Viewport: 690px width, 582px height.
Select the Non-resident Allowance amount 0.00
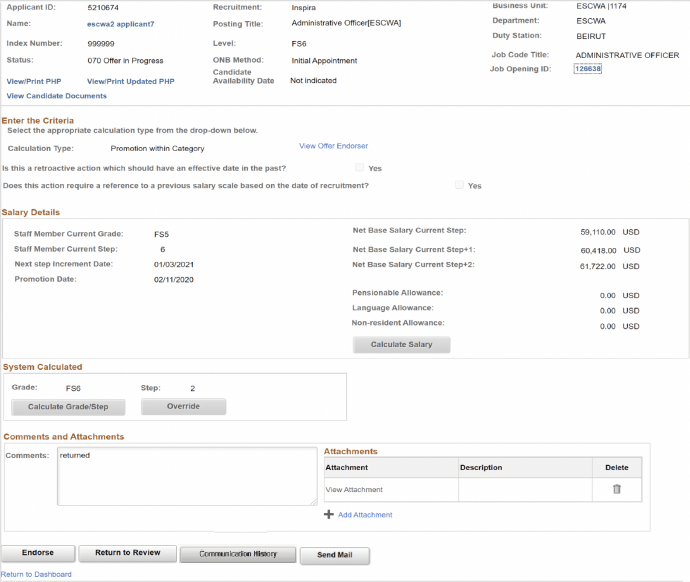click(x=607, y=326)
